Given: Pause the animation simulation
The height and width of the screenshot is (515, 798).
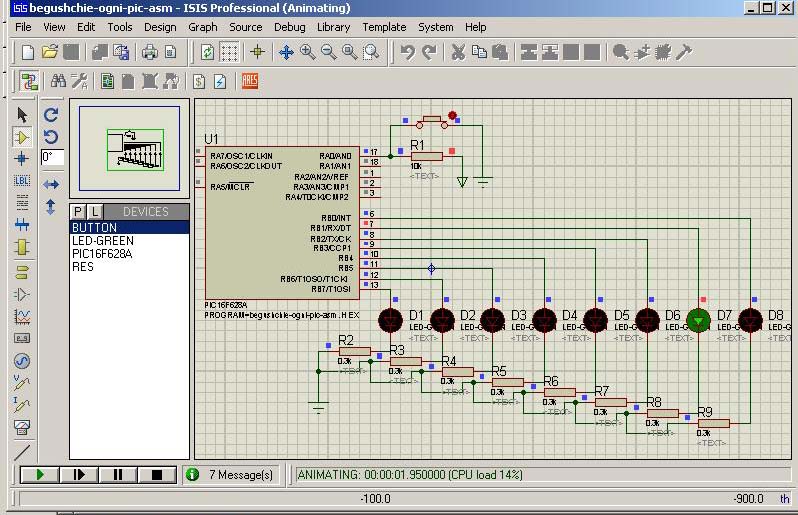Looking at the screenshot, I should 117,474.
